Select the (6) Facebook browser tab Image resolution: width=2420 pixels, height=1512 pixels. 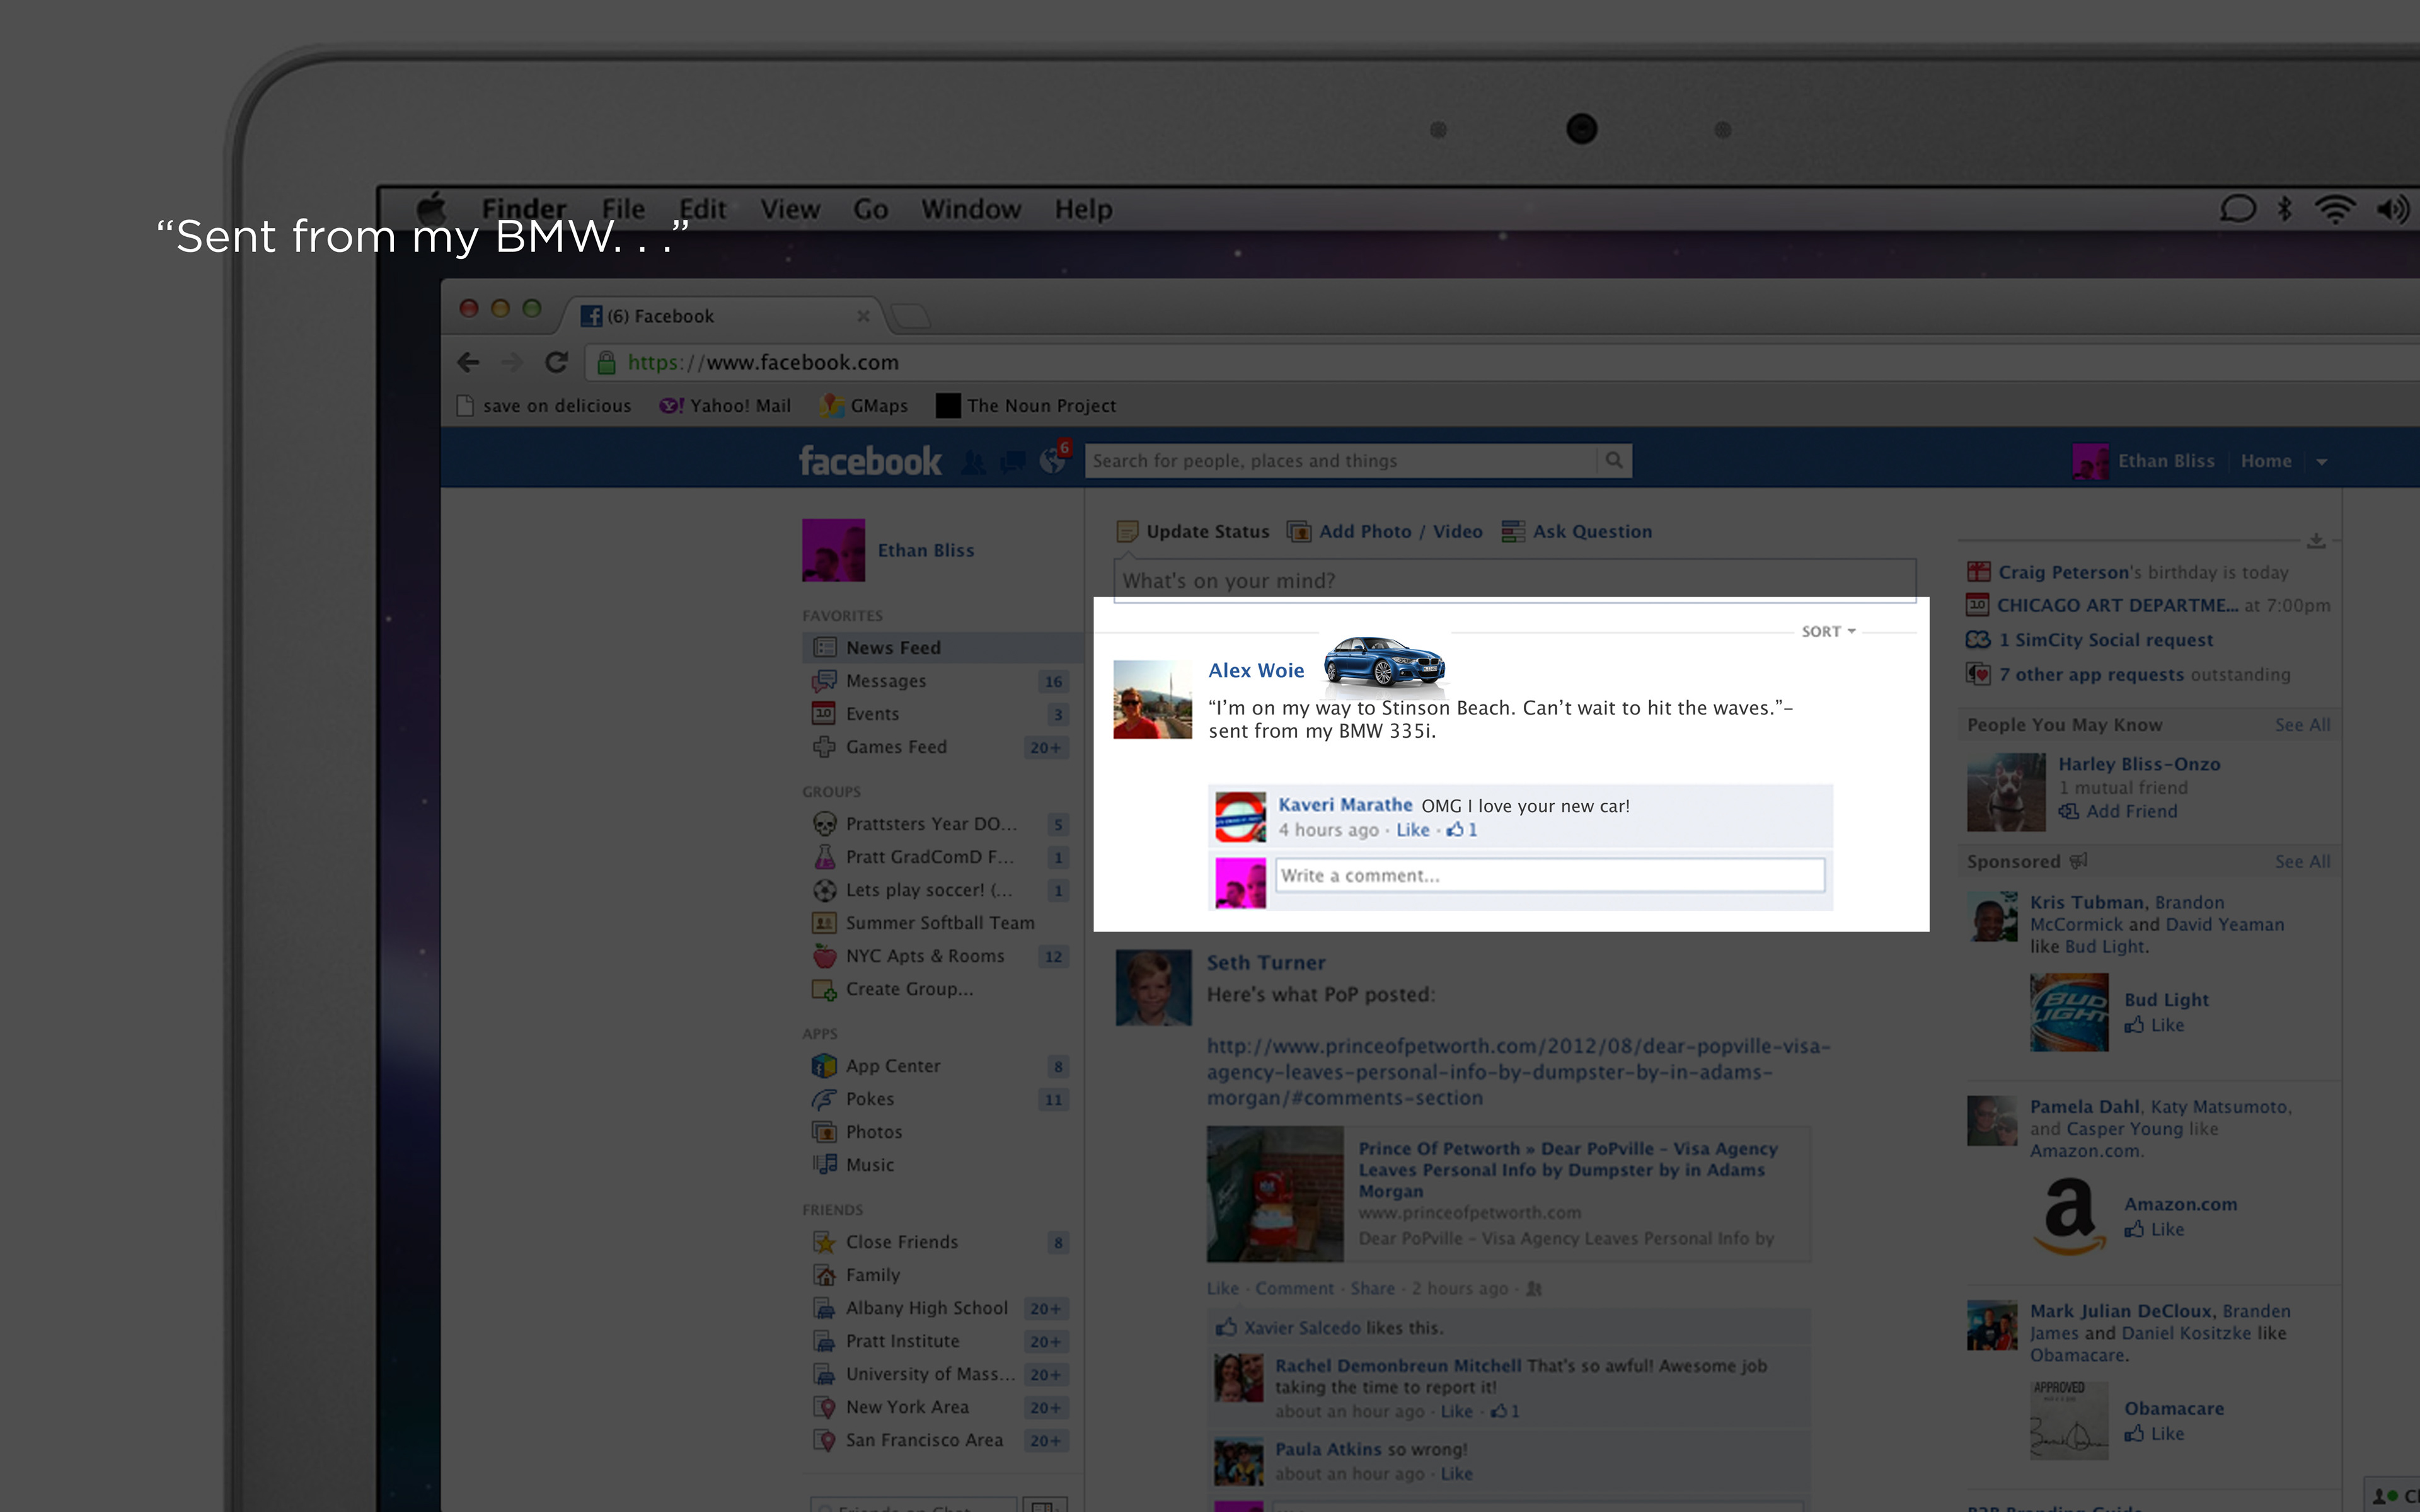pyautogui.click(x=725, y=316)
